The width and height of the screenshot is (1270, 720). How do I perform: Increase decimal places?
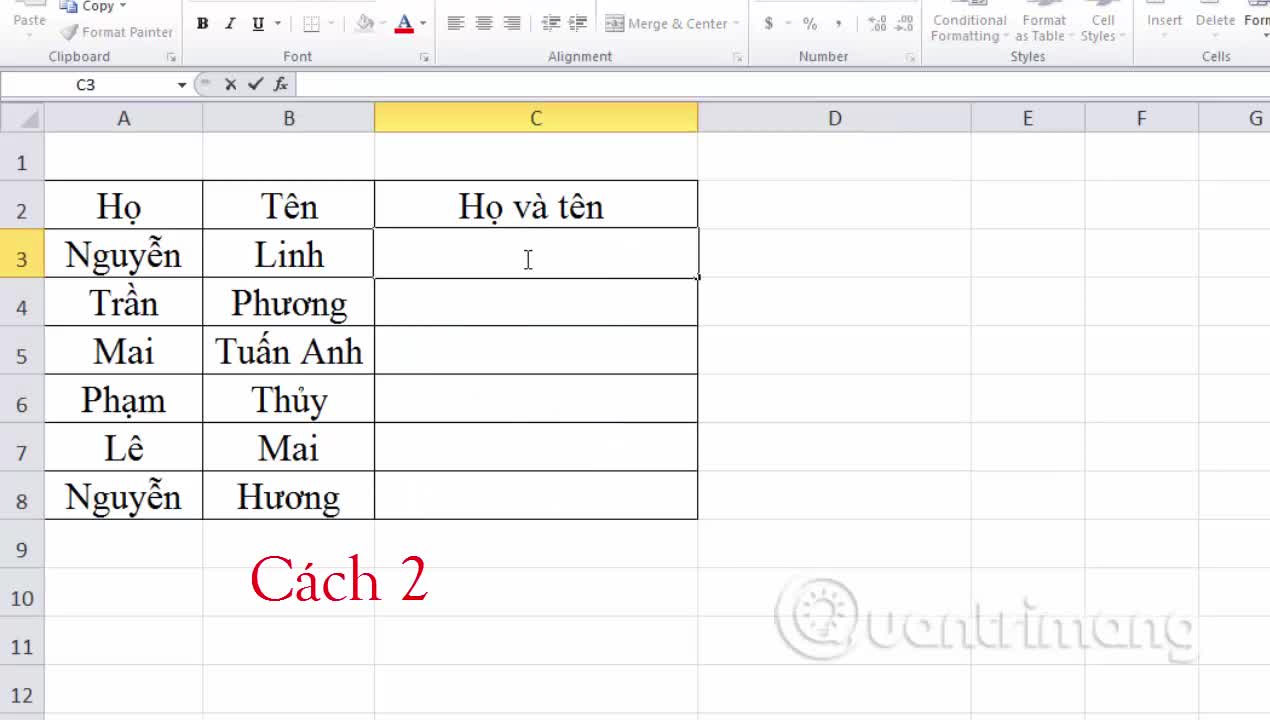[877, 23]
